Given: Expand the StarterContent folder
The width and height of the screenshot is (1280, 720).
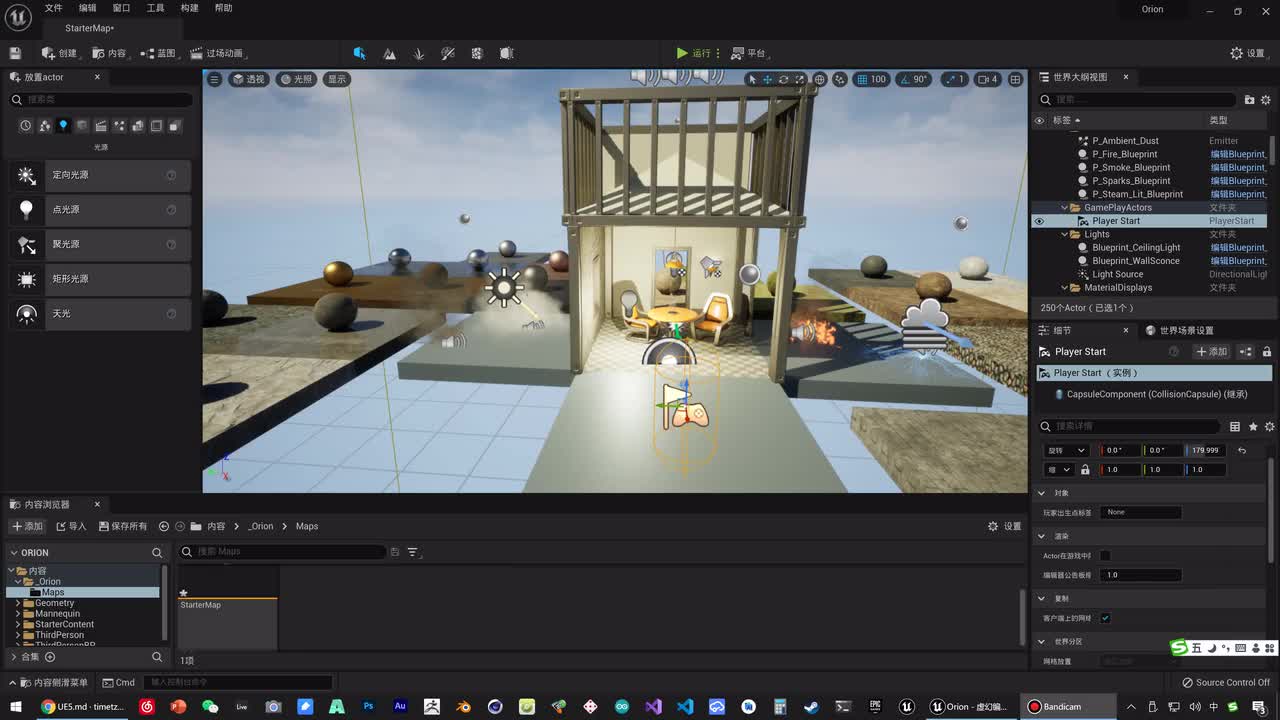Looking at the screenshot, I should [18, 624].
